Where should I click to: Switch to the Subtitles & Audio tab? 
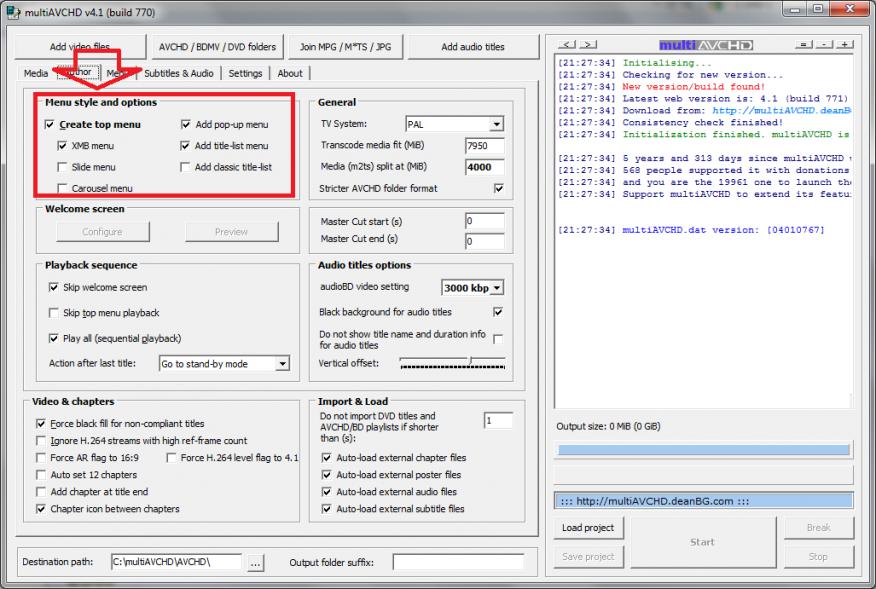point(179,73)
